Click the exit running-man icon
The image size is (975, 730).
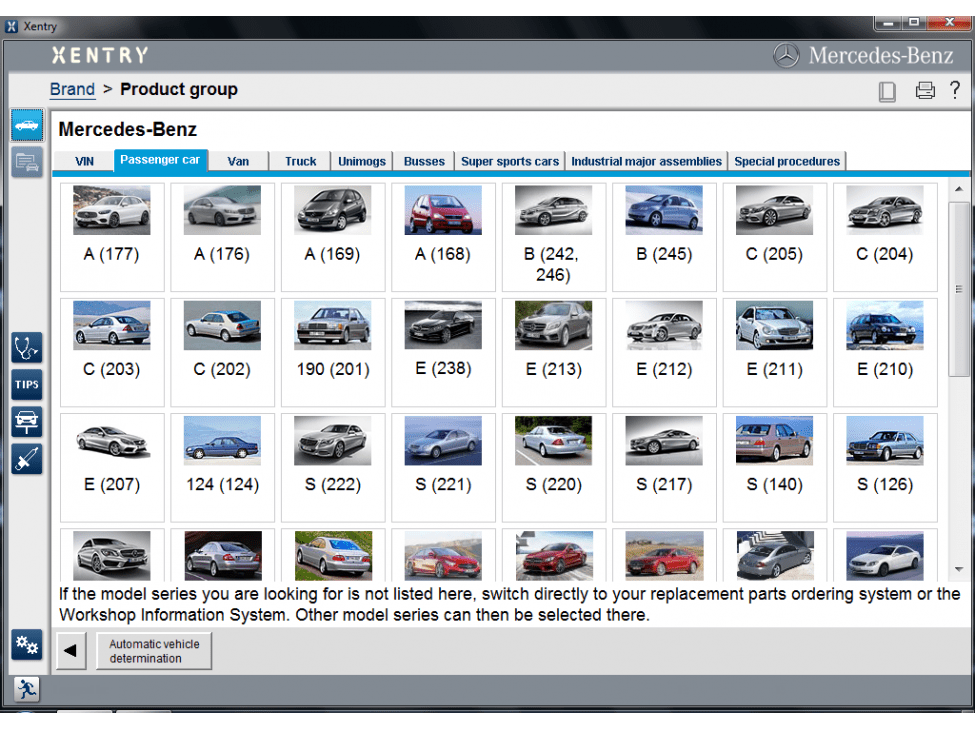(x=26, y=689)
